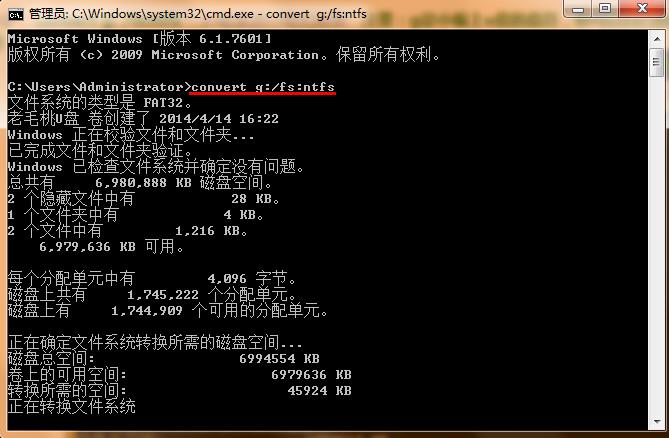
Task: Minimize the command prompt window
Action: (x=578, y=9)
